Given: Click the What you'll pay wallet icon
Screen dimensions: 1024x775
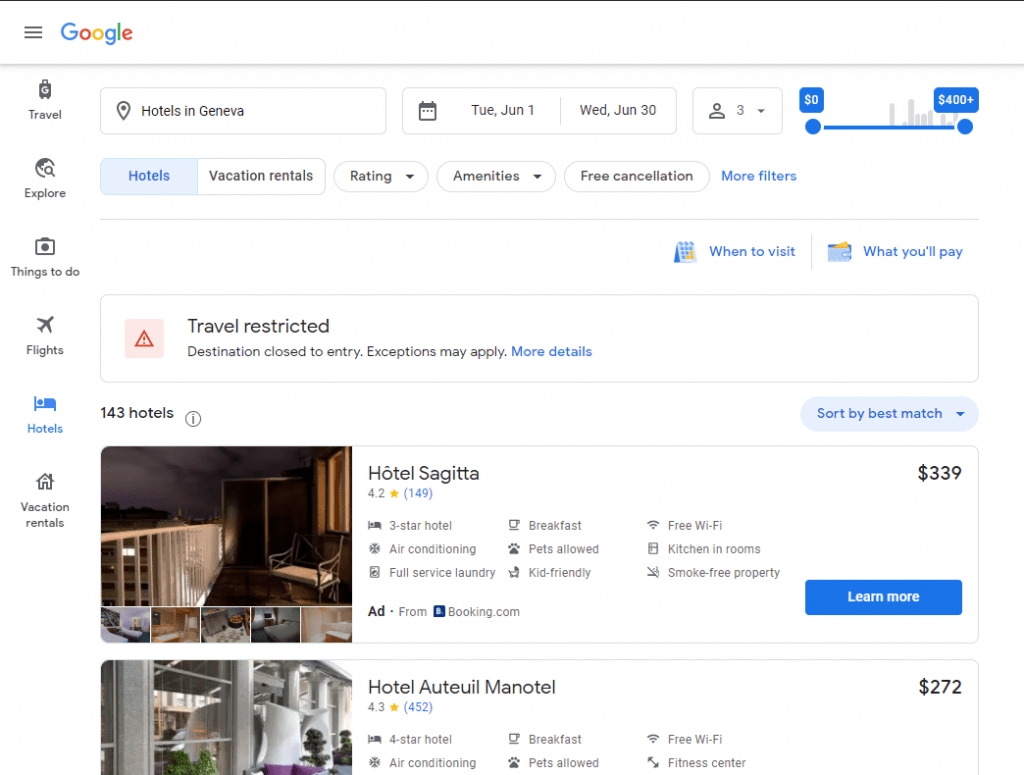Looking at the screenshot, I should click(839, 251).
